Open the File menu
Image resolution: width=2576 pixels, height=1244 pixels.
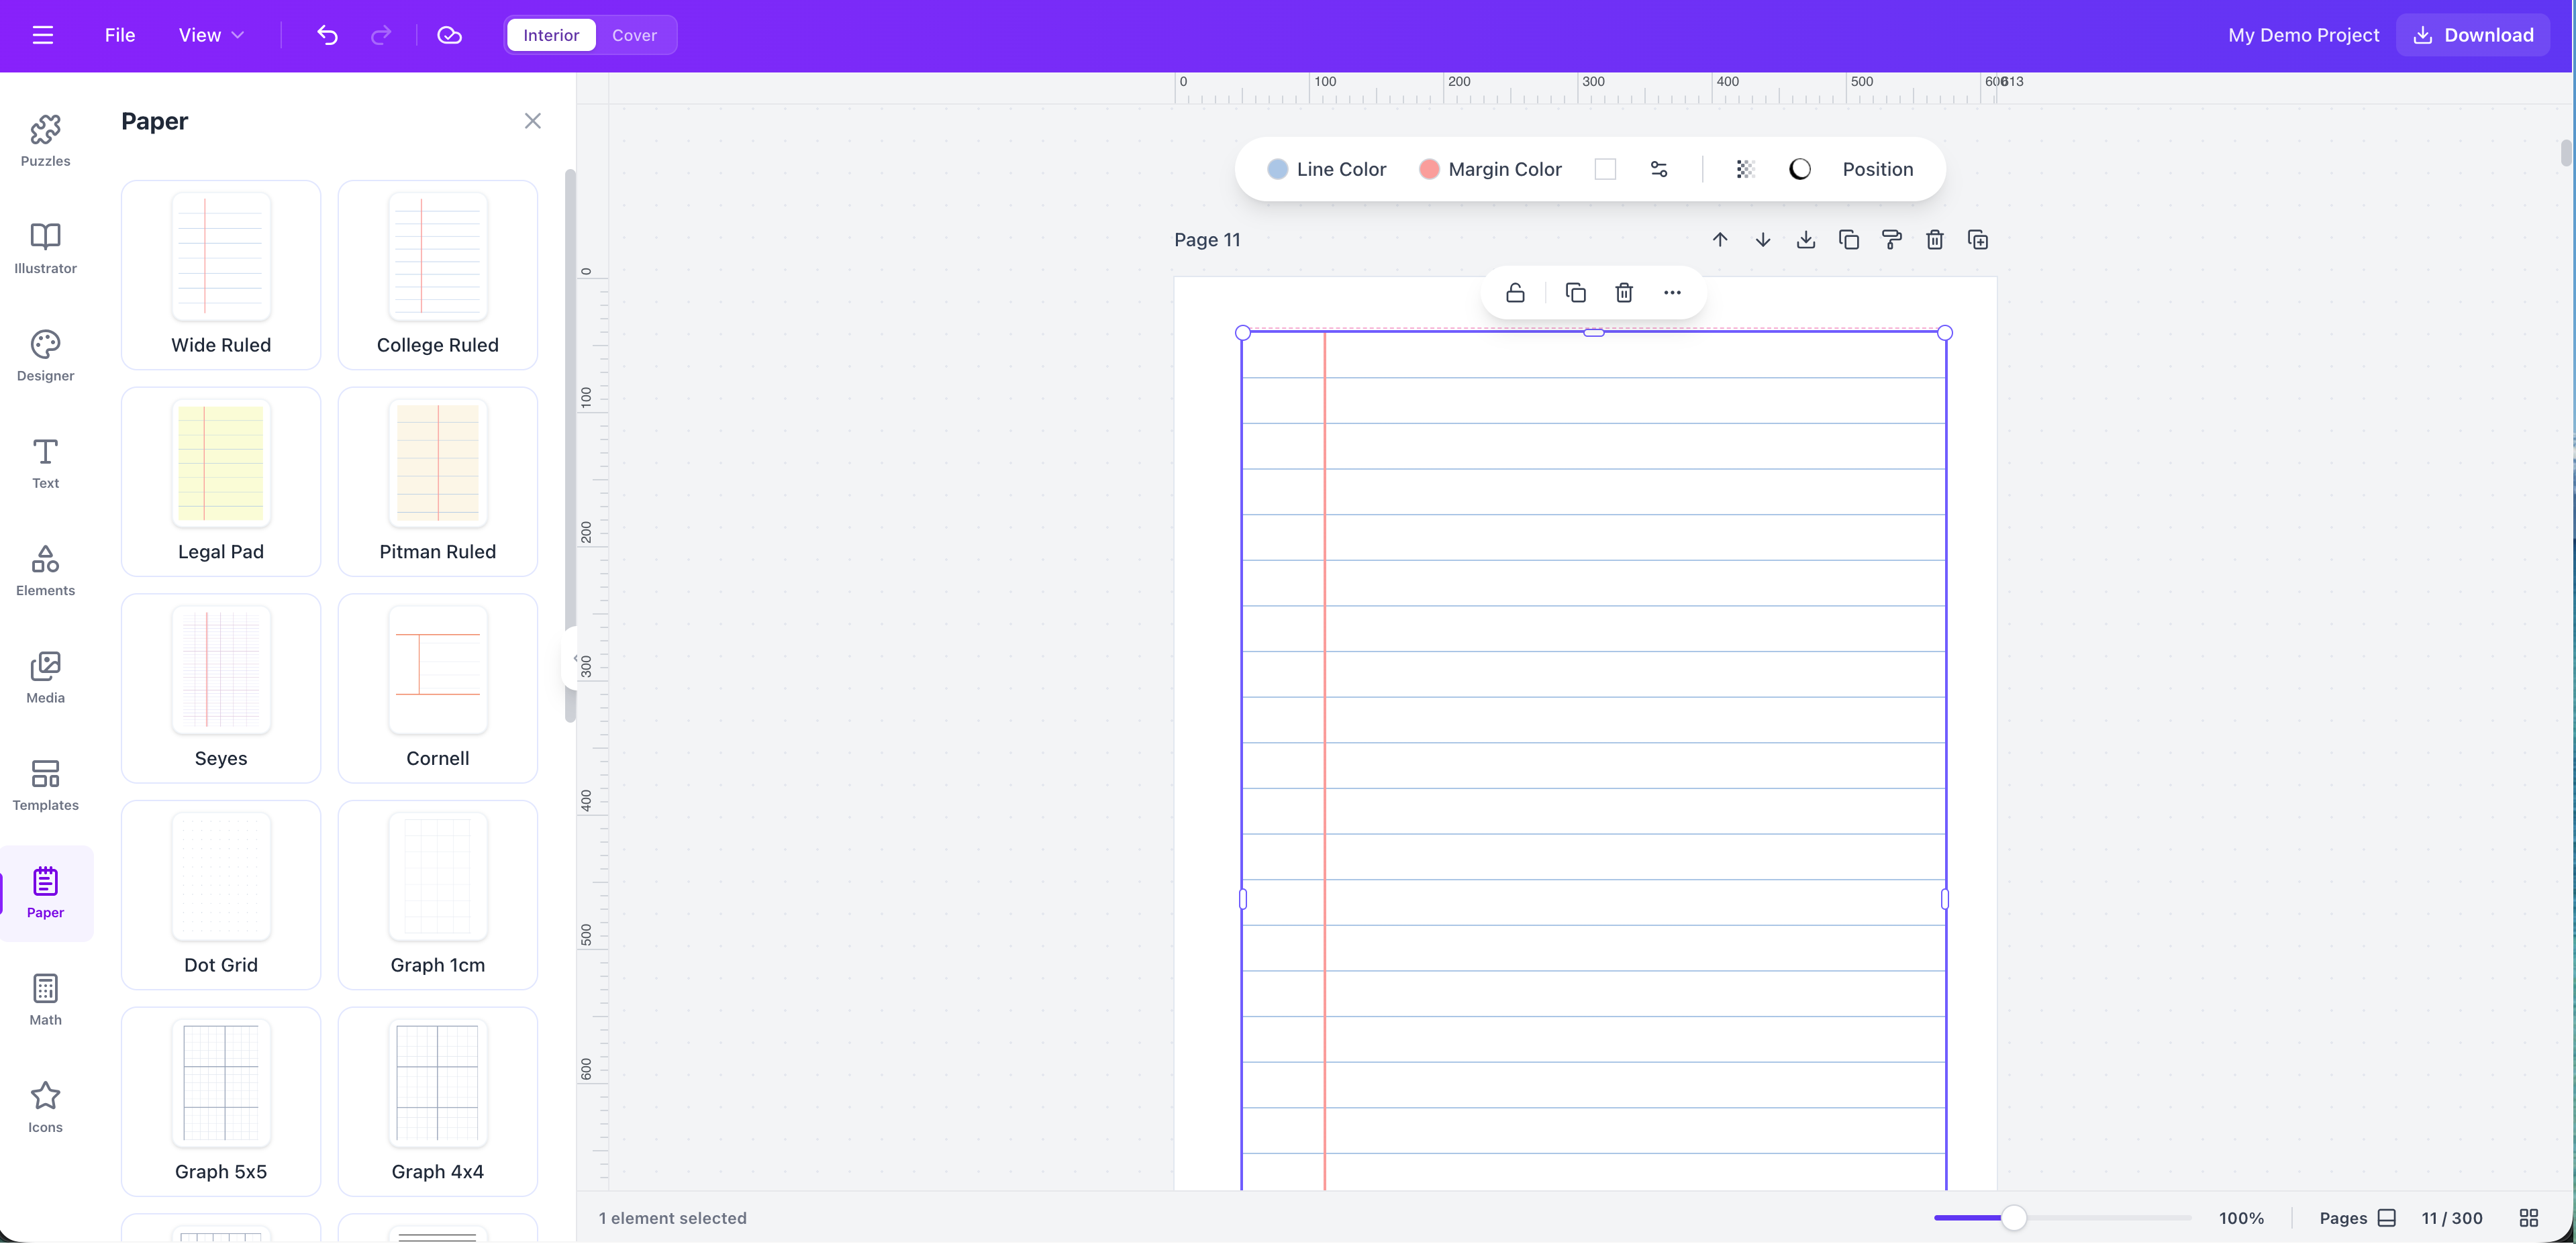point(119,35)
